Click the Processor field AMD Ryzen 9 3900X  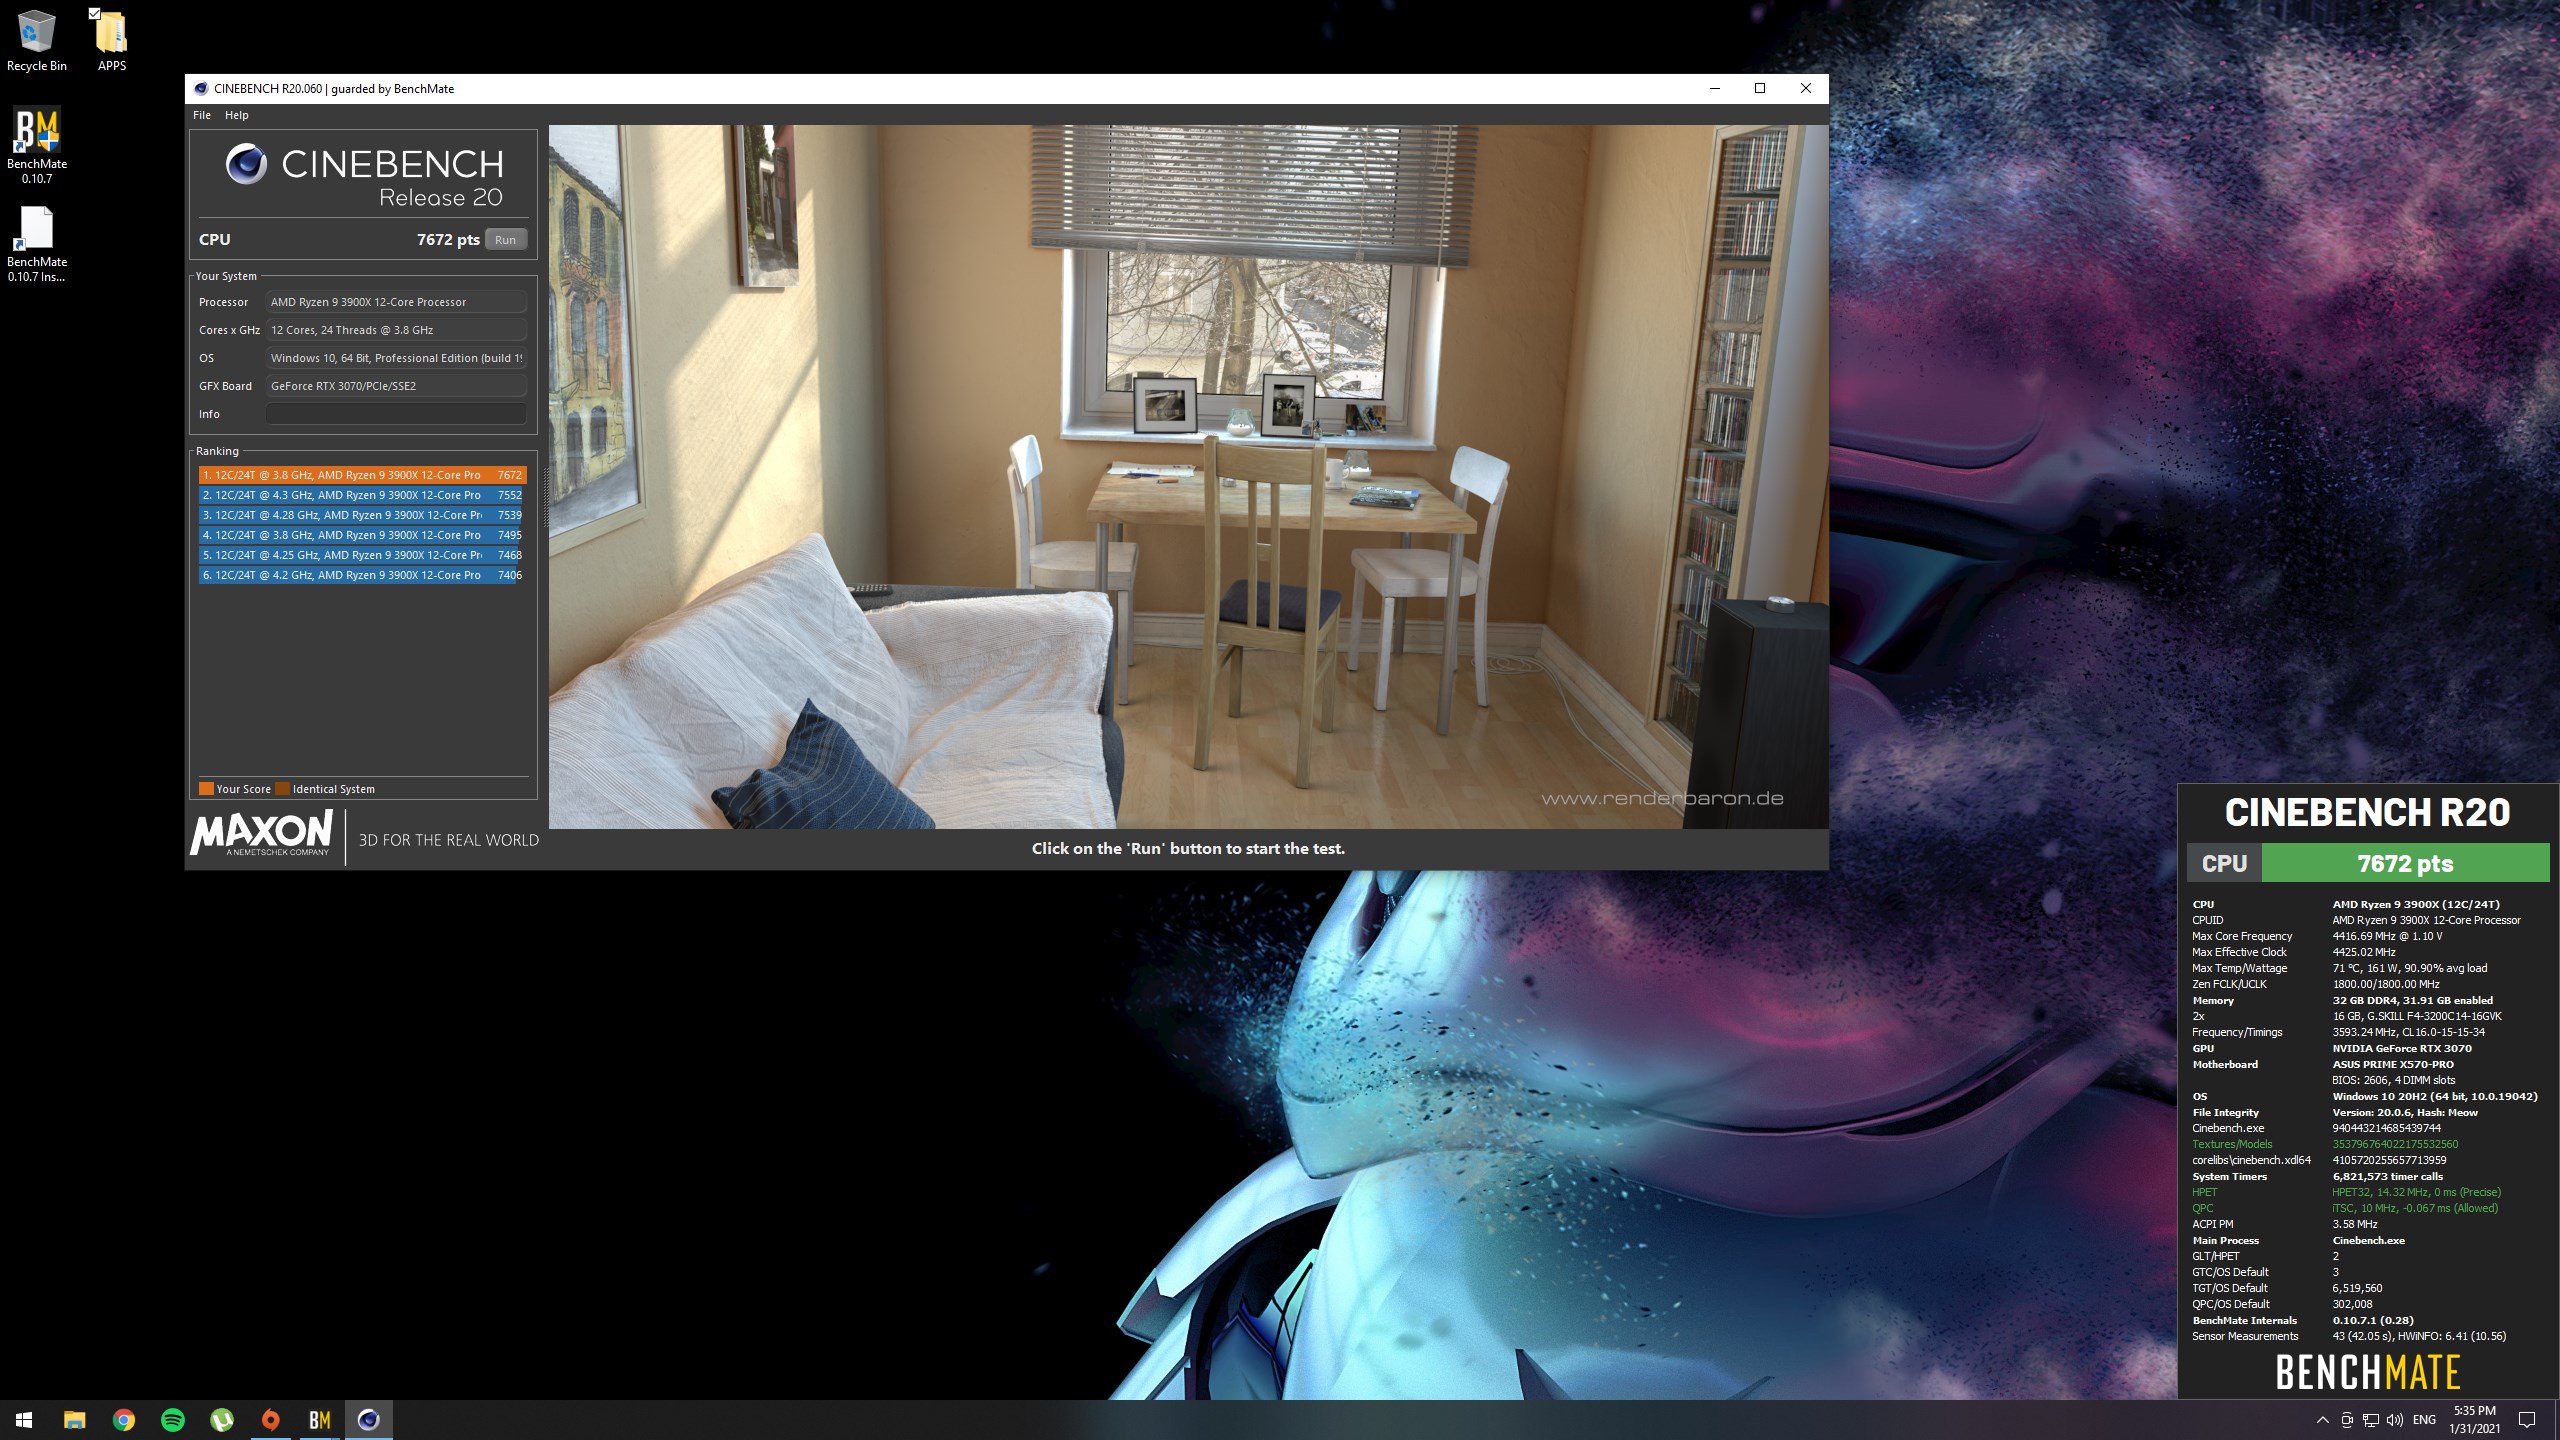(396, 302)
